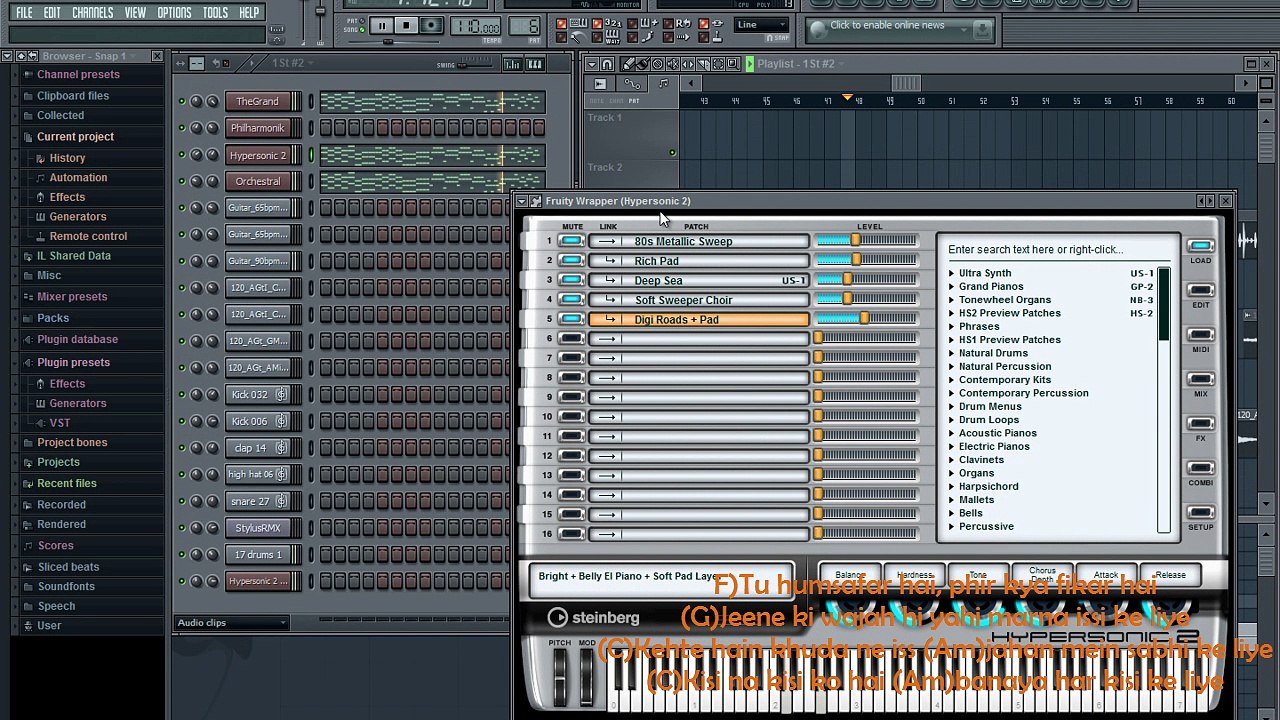This screenshot has height=720, width=1280.
Task: Select the TheGrand channel button
Action: 258,101
